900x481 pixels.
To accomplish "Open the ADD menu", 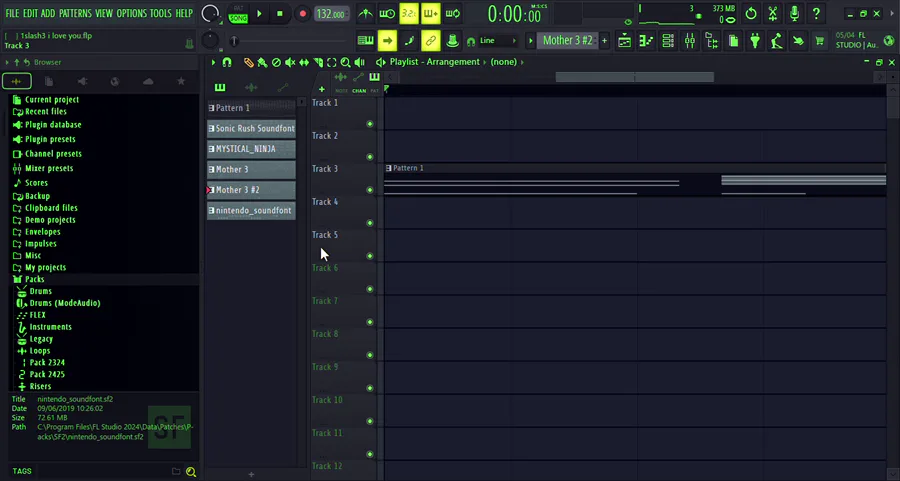I will [x=48, y=13].
